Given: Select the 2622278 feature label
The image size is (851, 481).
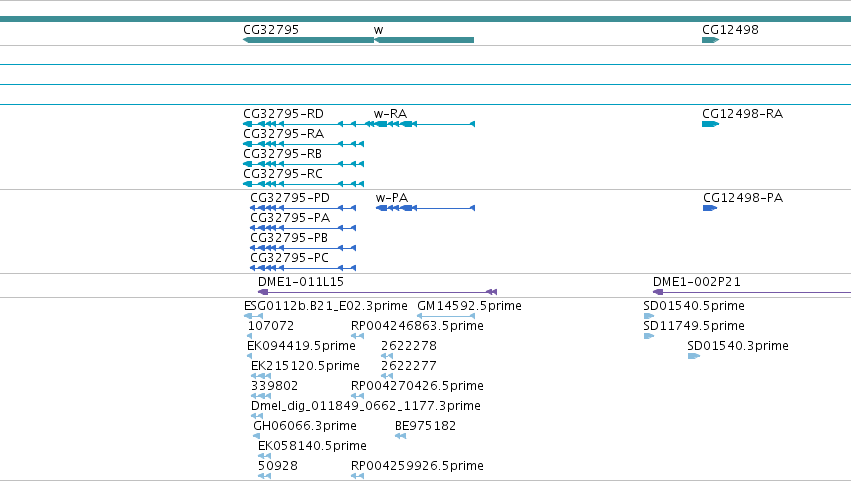Looking at the screenshot, I should click(409, 346).
